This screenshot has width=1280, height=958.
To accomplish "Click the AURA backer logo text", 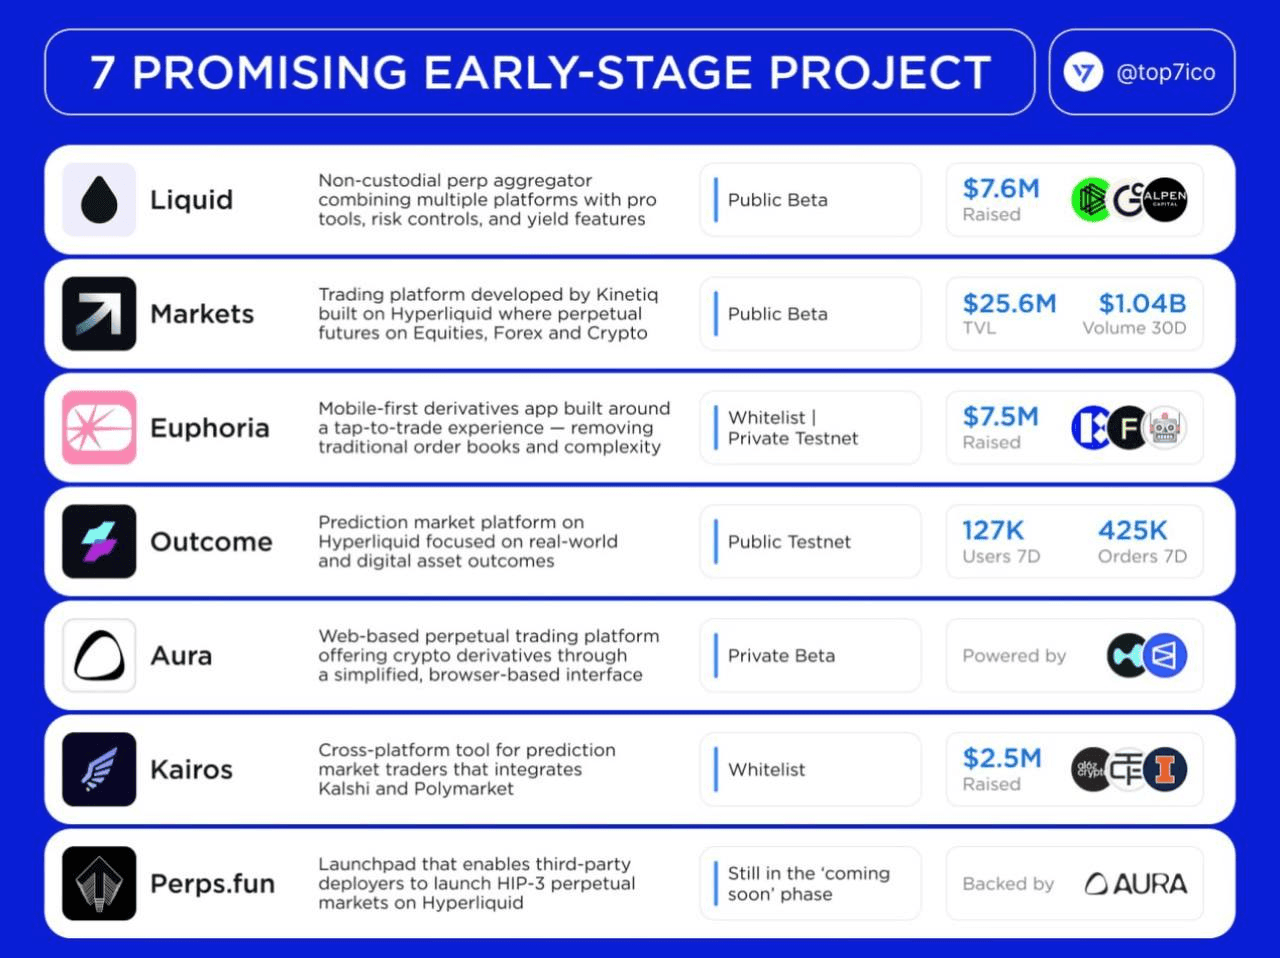I will click(x=1136, y=884).
